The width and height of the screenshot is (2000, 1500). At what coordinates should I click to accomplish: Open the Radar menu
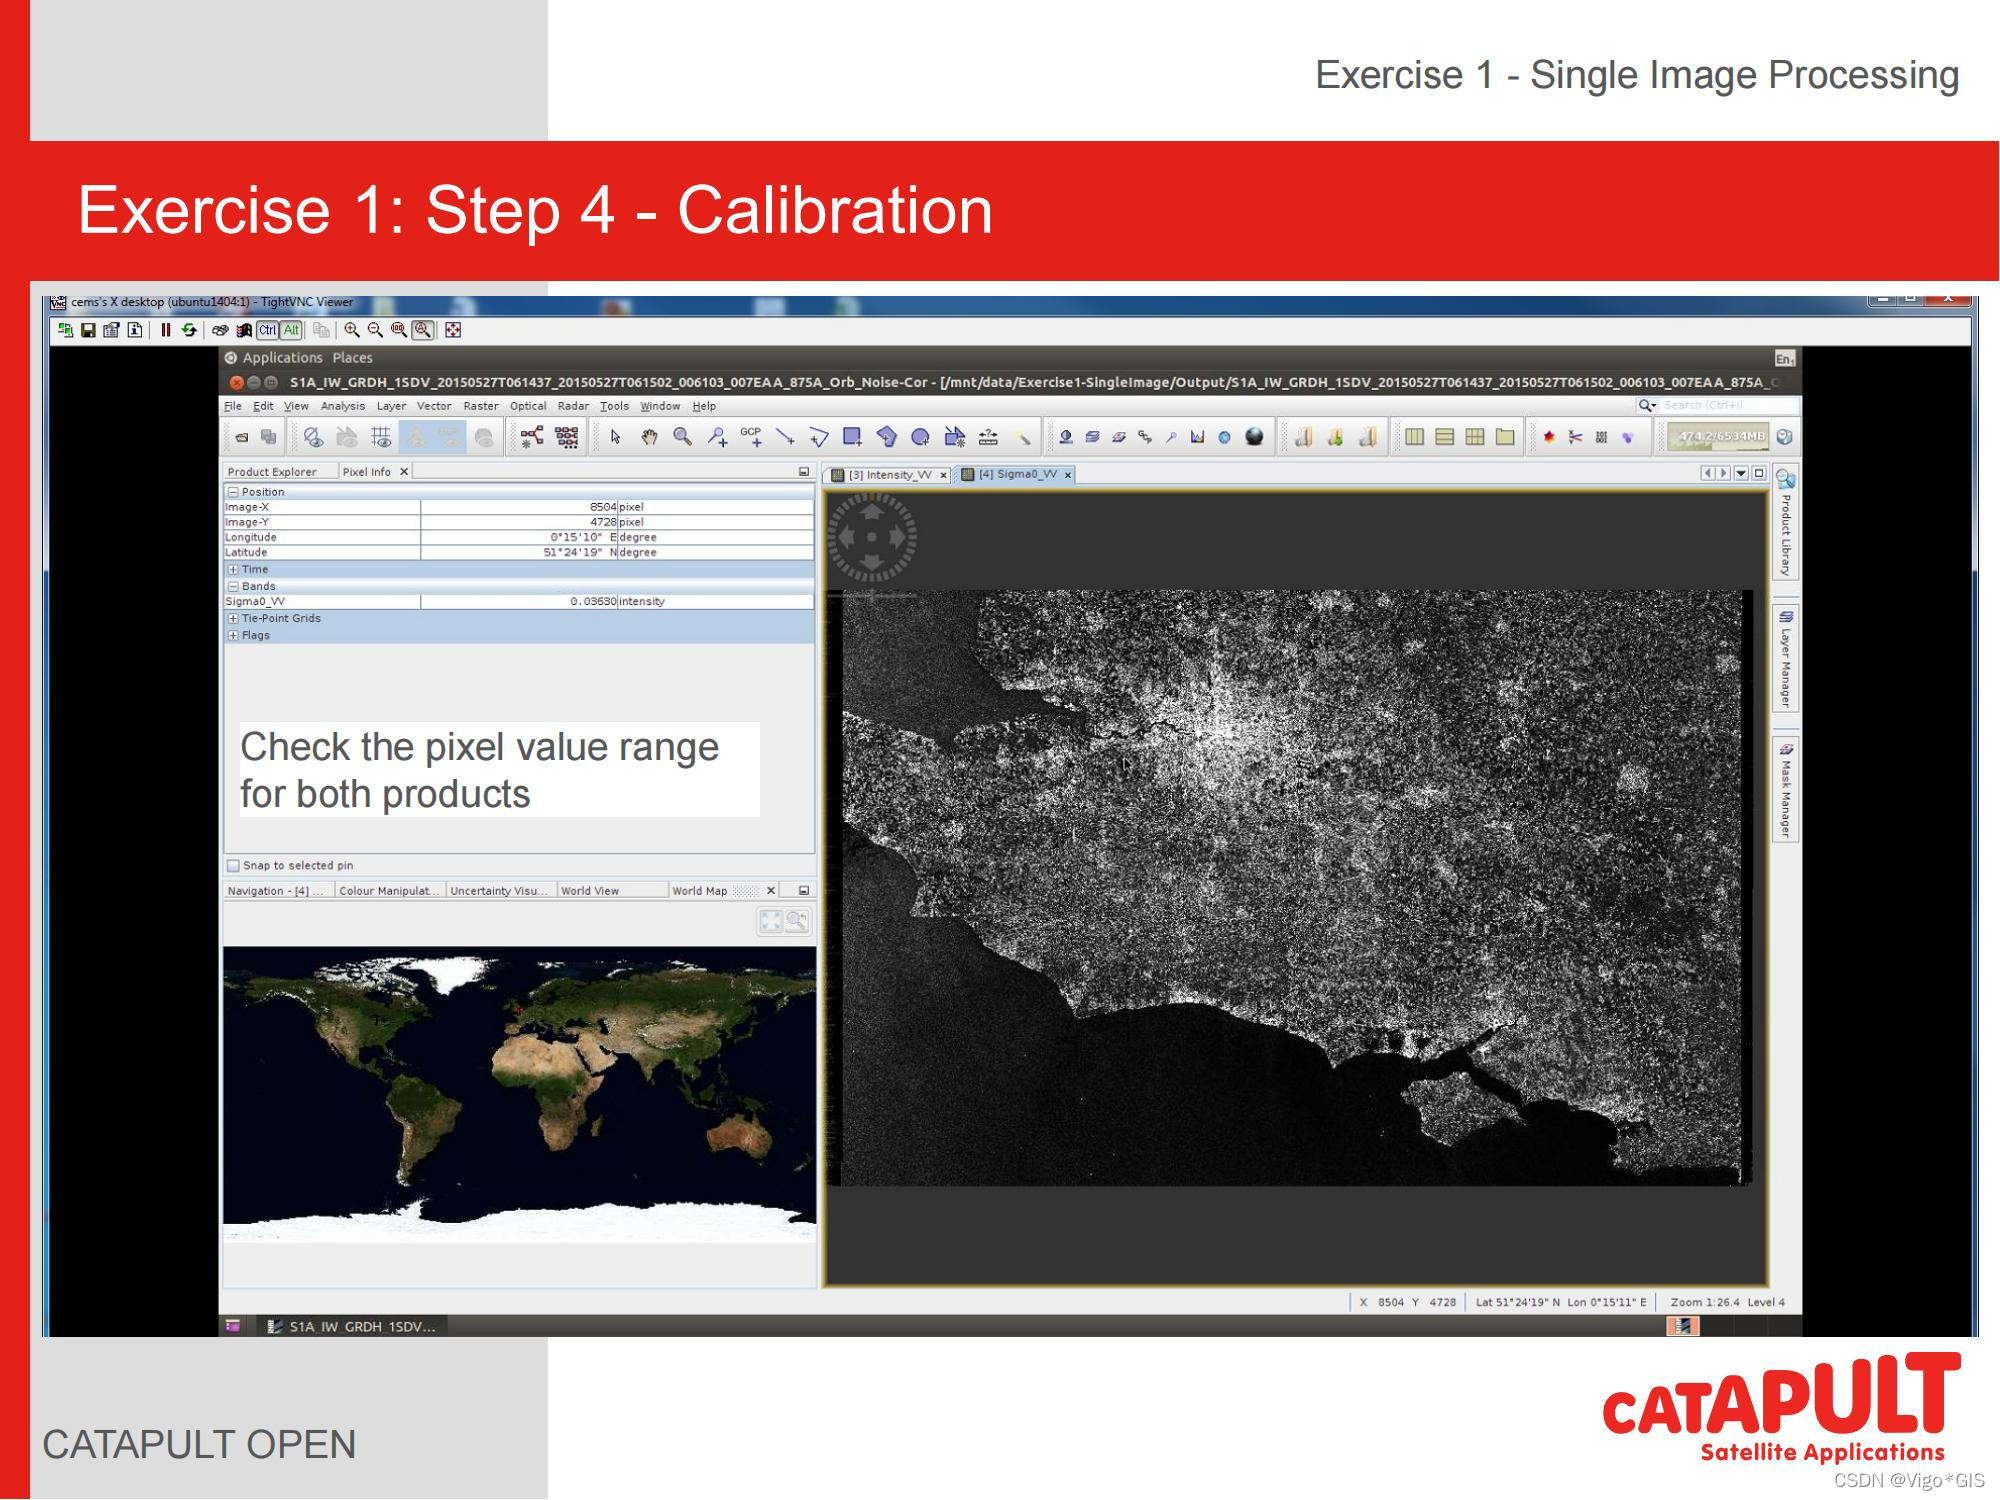(573, 406)
